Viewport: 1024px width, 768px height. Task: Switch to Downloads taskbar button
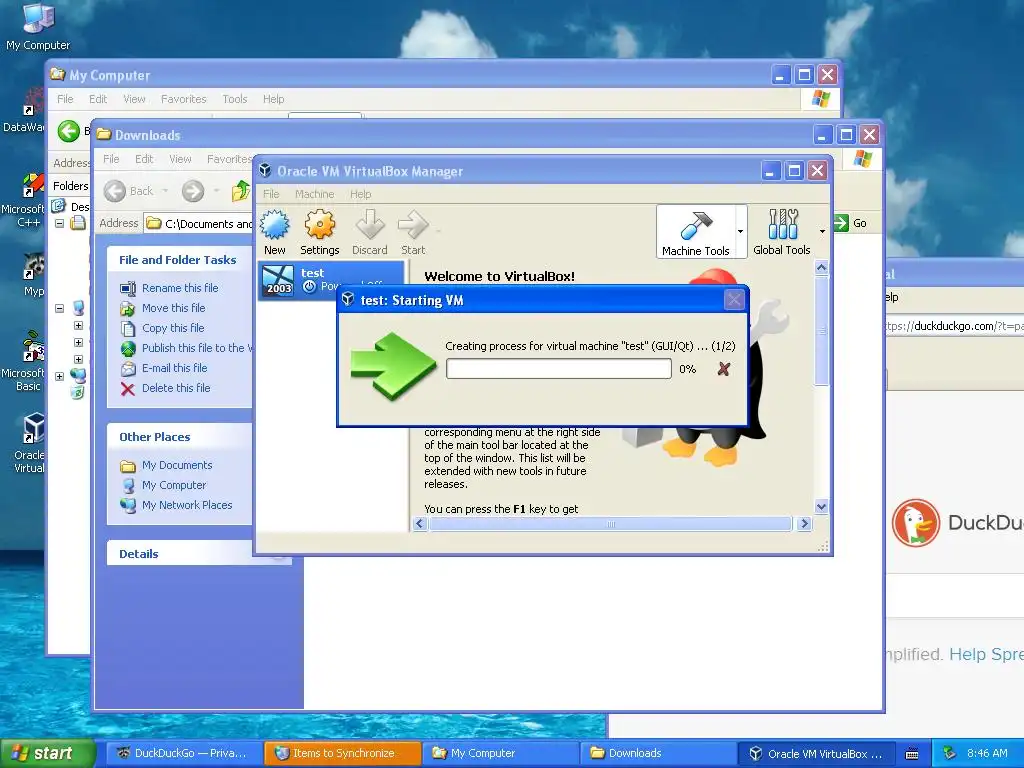658,754
